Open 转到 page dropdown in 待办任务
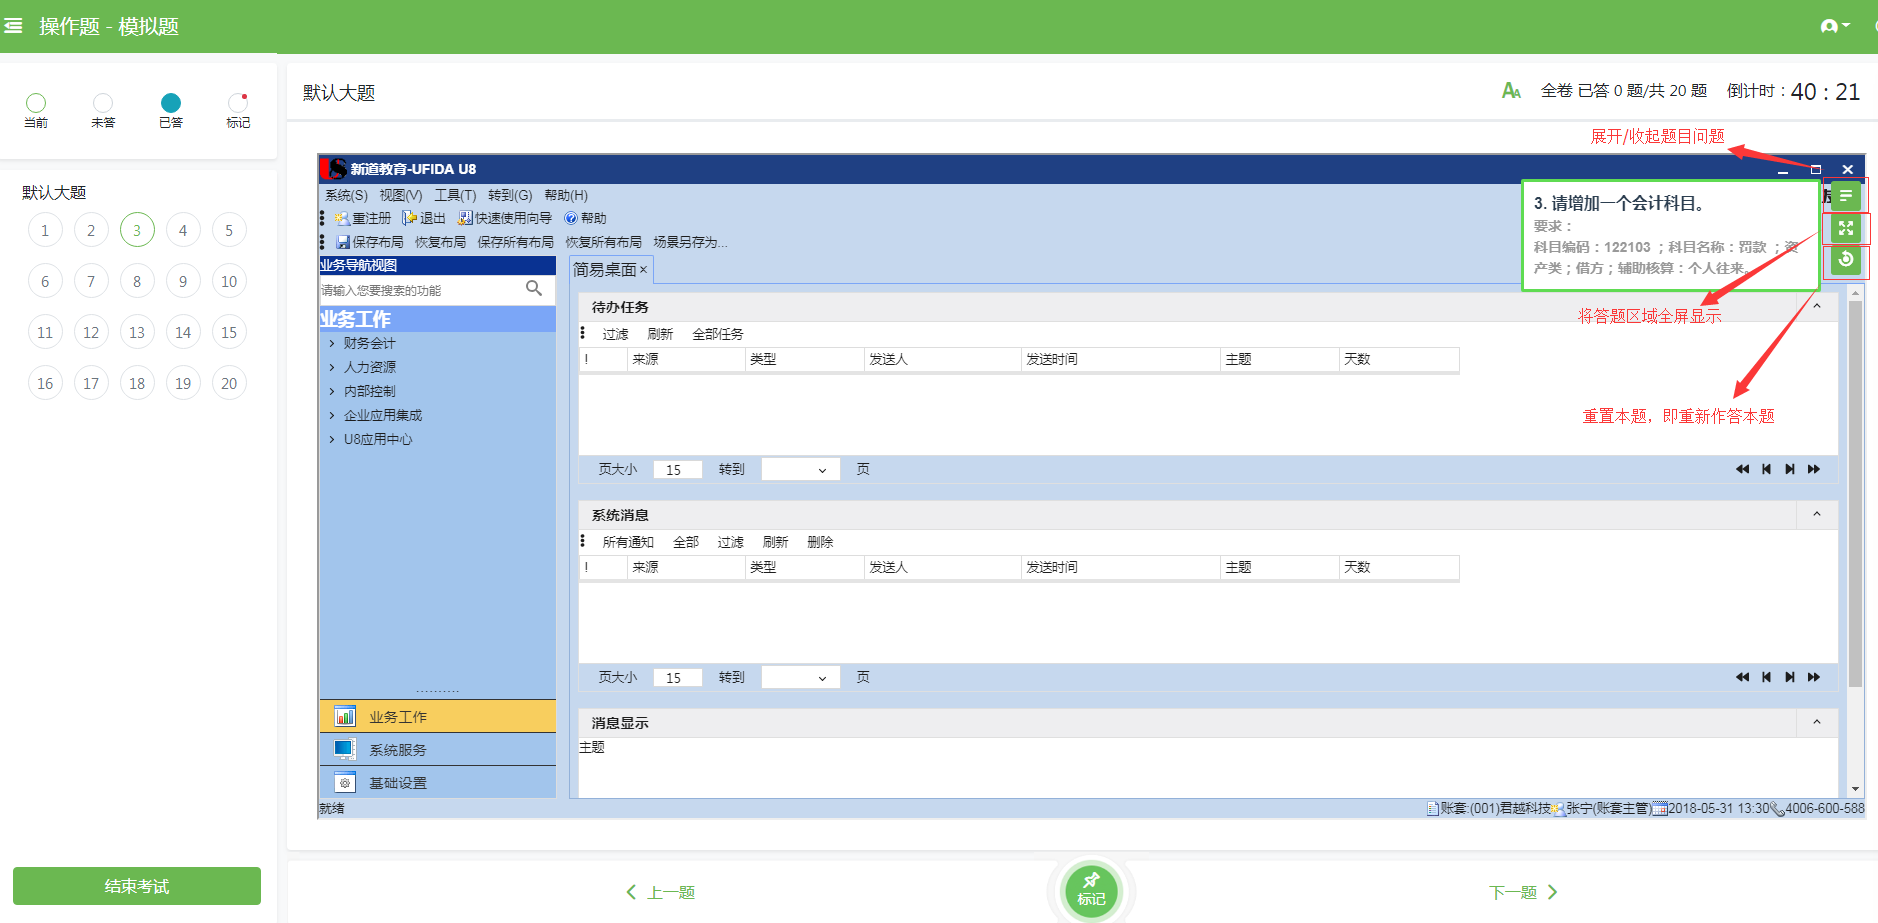Screen dimensions: 1878x923 pos(800,469)
